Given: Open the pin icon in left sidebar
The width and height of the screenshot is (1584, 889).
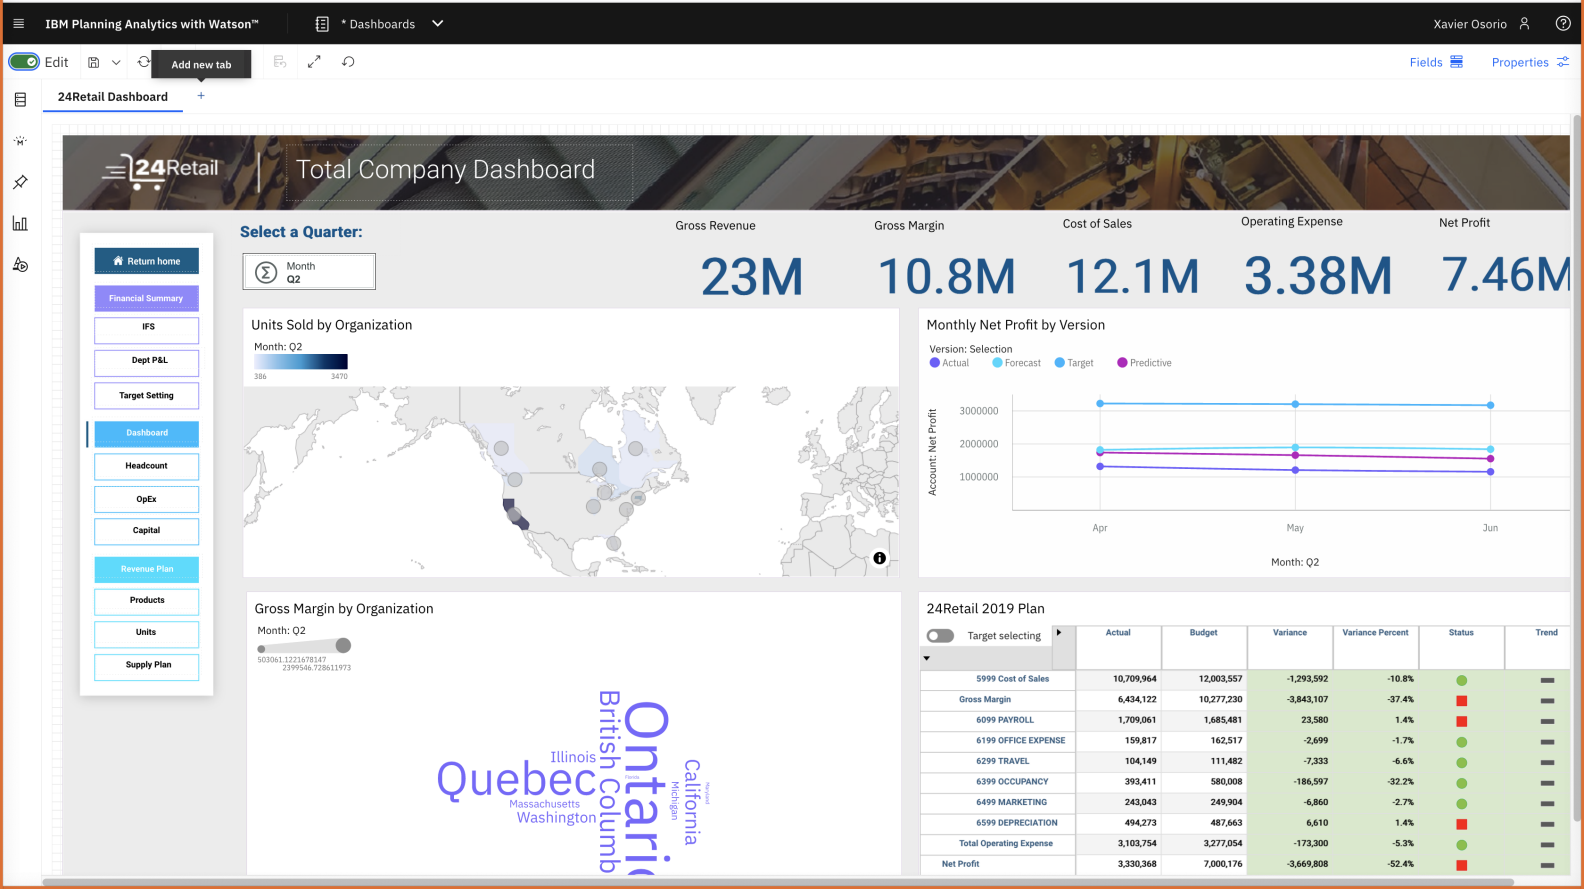Looking at the screenshot, I should pyautogui.click(x=20, y=182).
